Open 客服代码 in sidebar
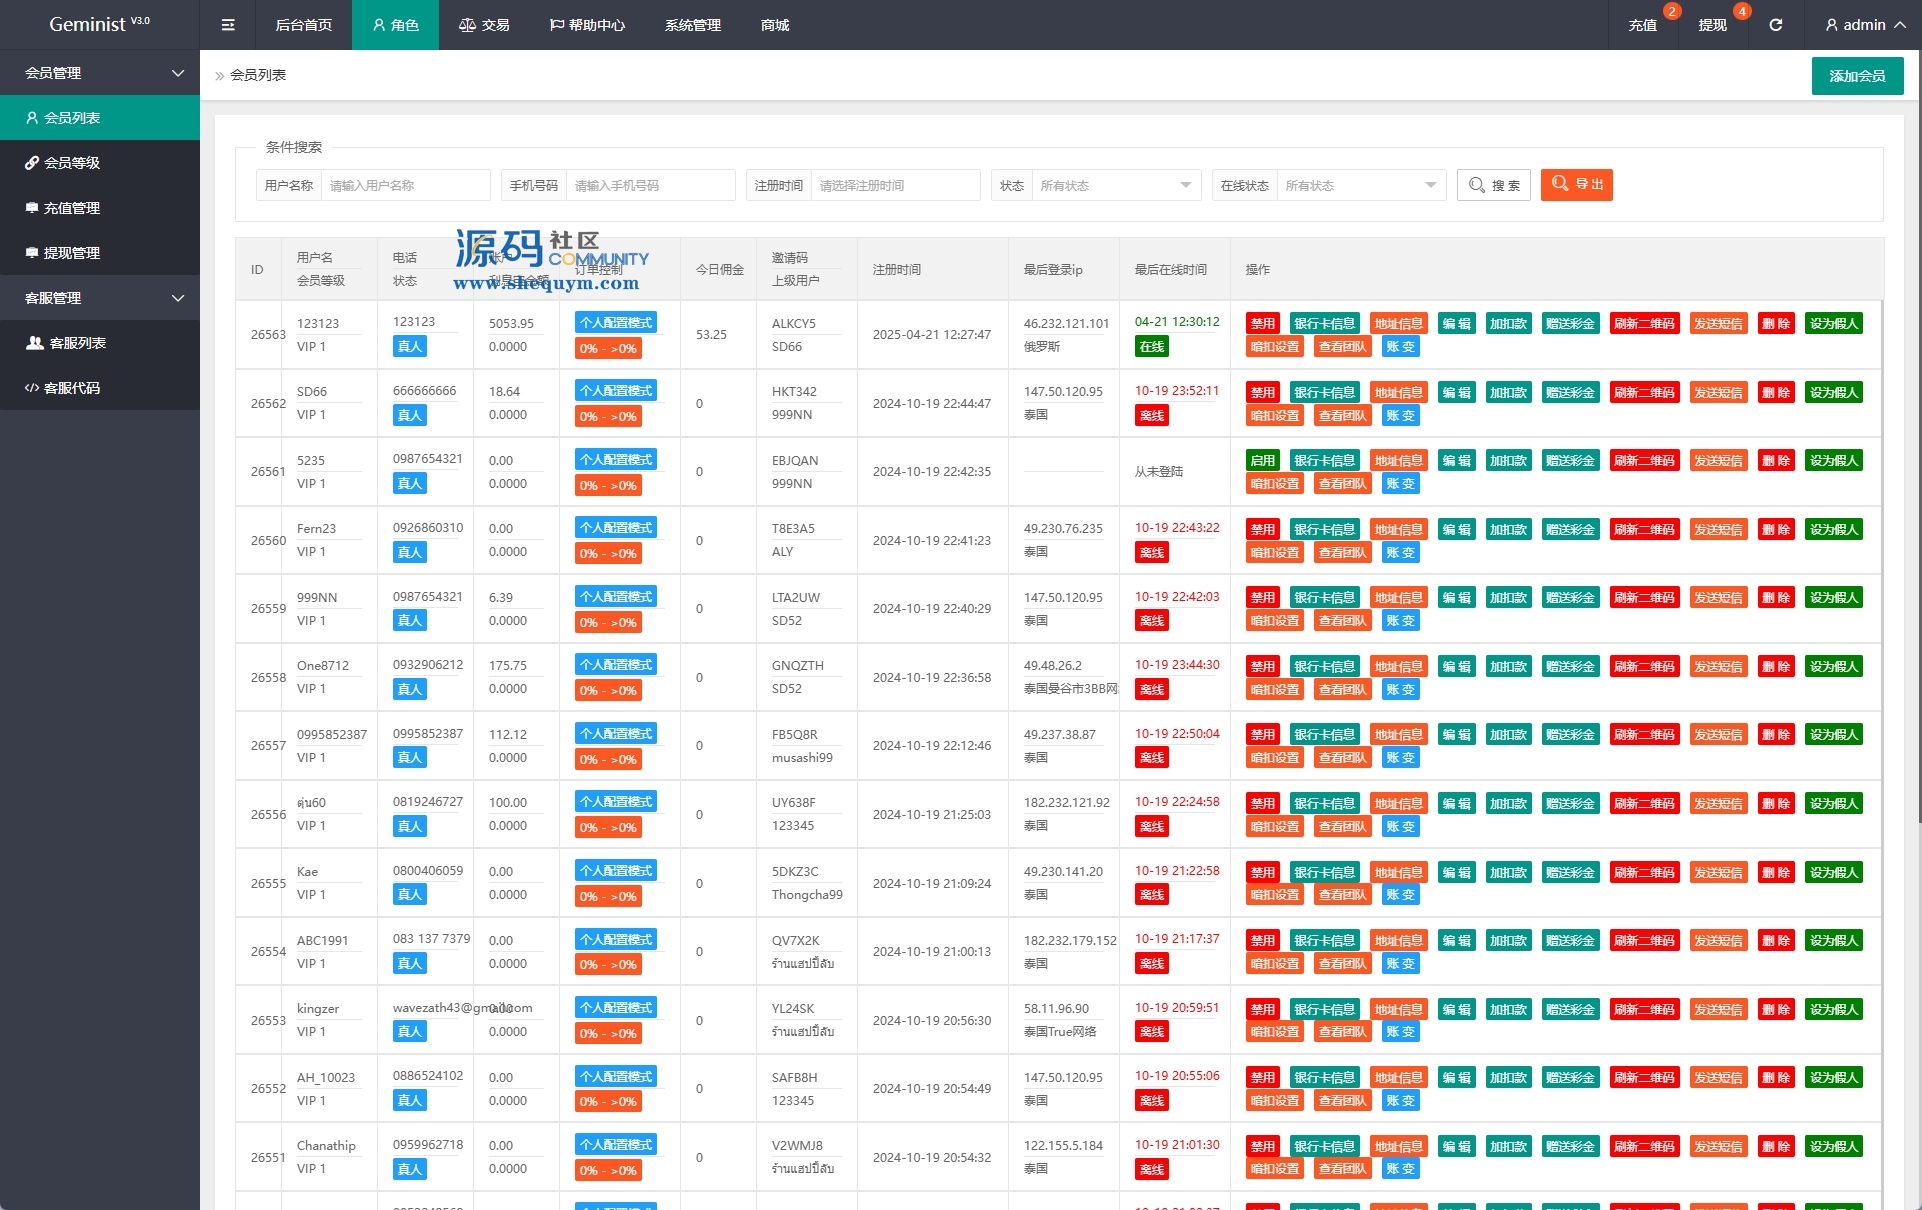This screenshot has height=1210, width=1922. [x=72, y=388]
